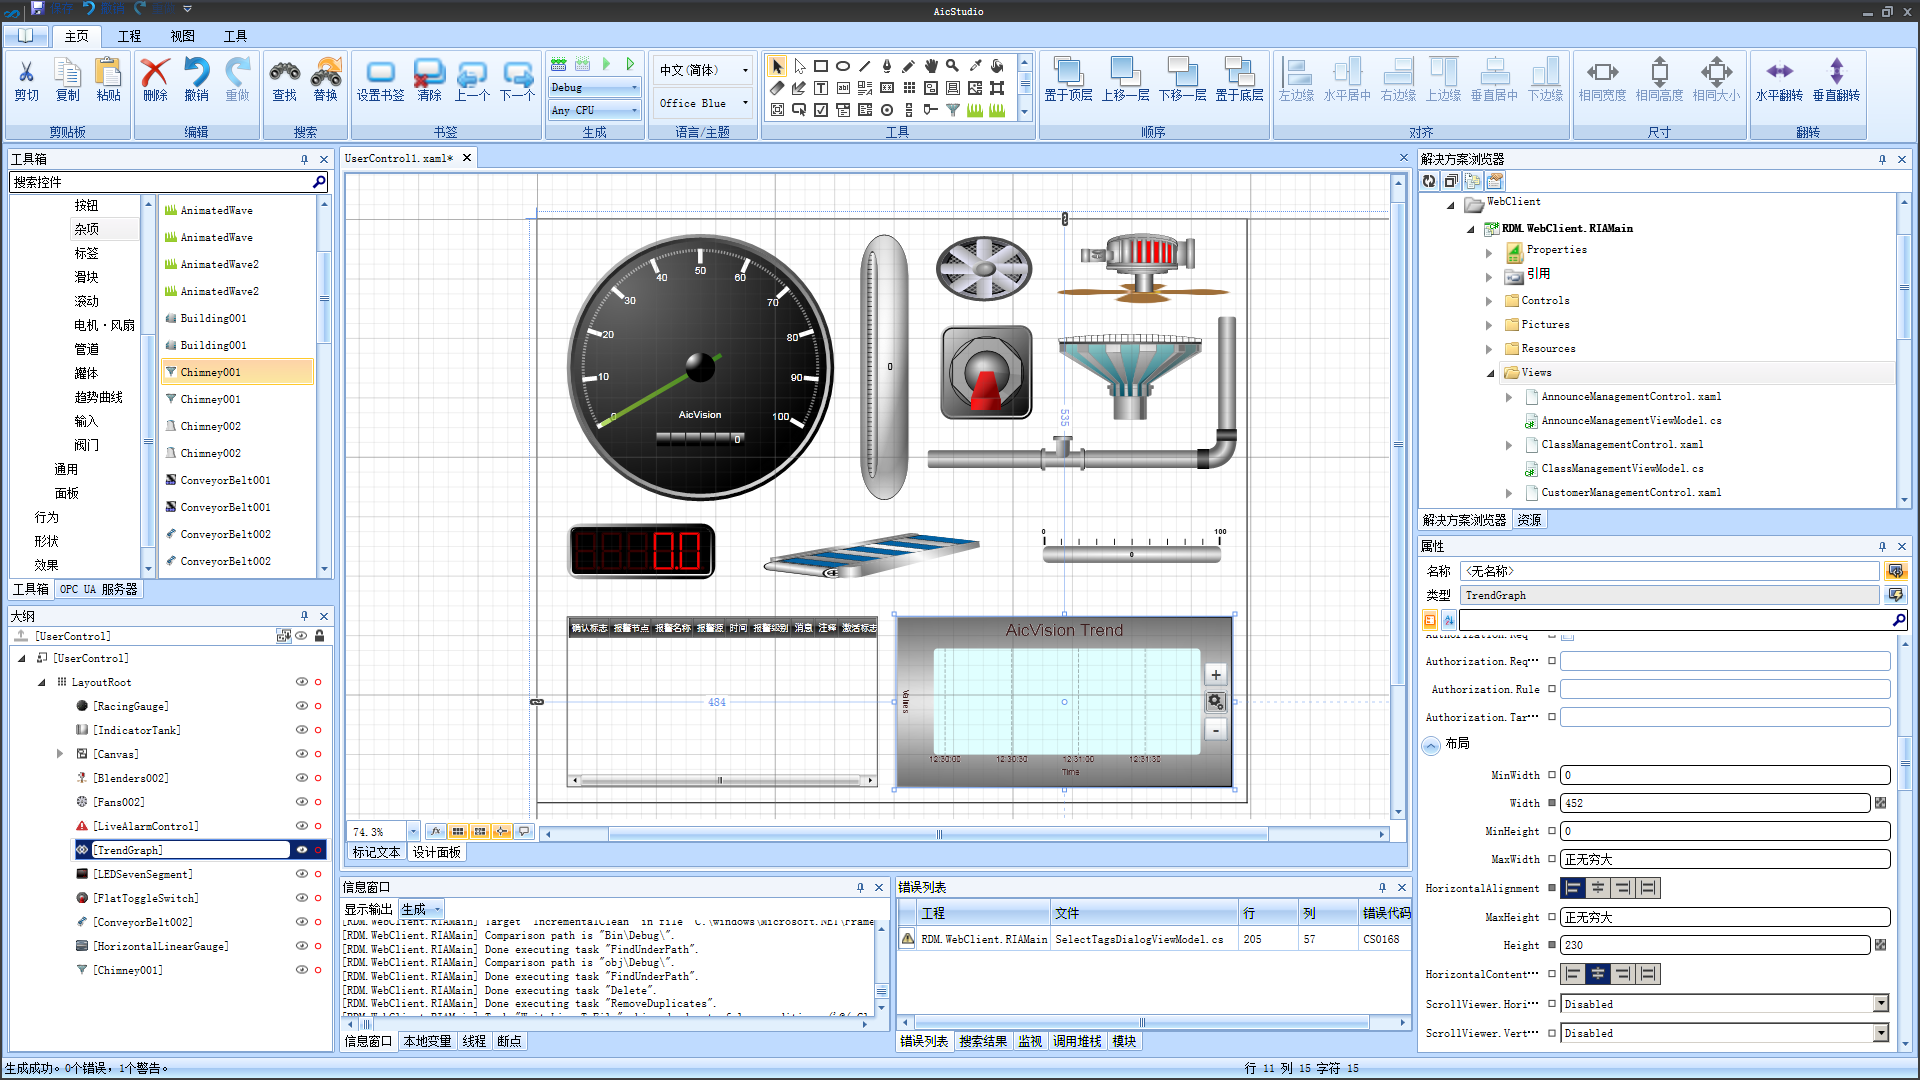Click 置于底层 (send to back) icon
The image size is (1920, 1080).
pos(1239,72)
